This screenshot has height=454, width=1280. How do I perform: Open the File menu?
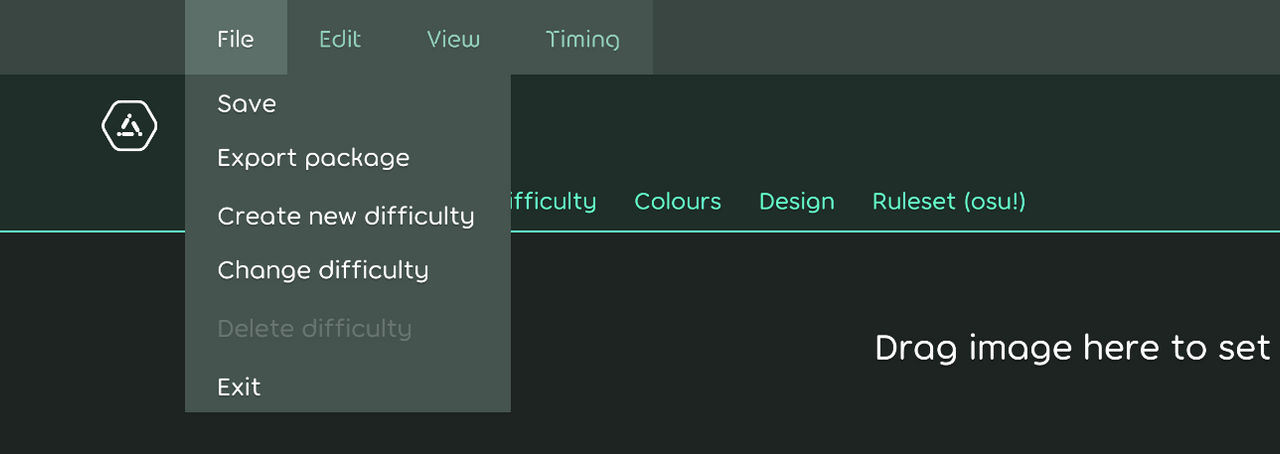(236, 38)
